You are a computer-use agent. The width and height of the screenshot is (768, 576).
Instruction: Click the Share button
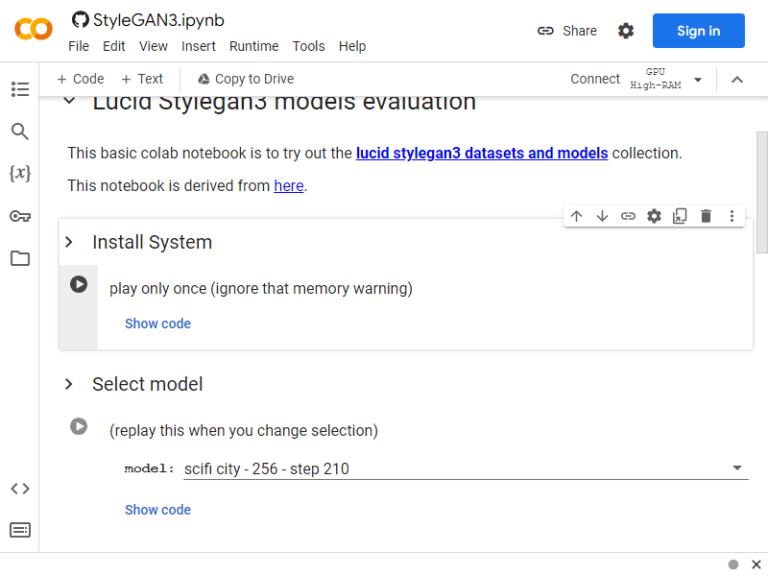[567, 31]
